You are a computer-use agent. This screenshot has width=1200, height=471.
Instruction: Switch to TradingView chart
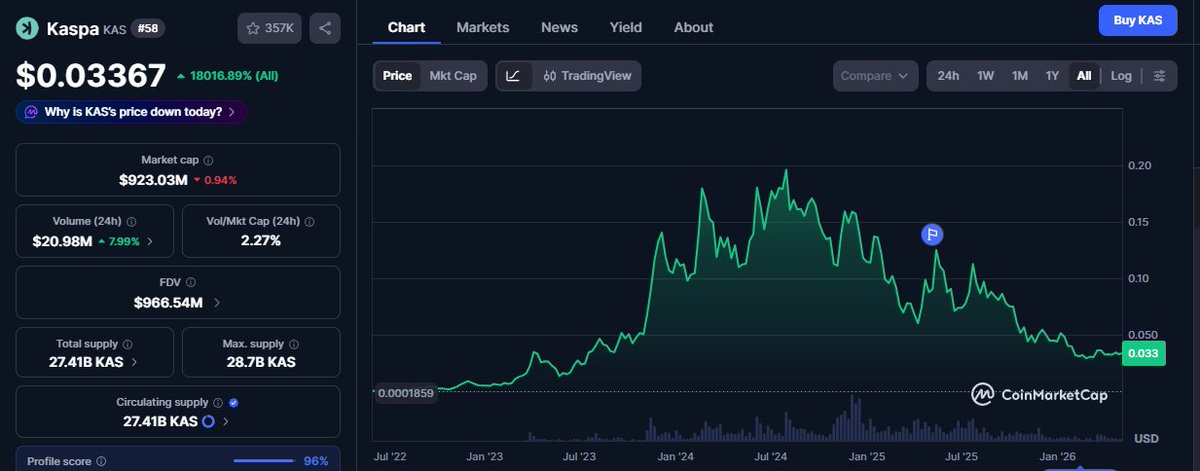(x=587, y=76)
